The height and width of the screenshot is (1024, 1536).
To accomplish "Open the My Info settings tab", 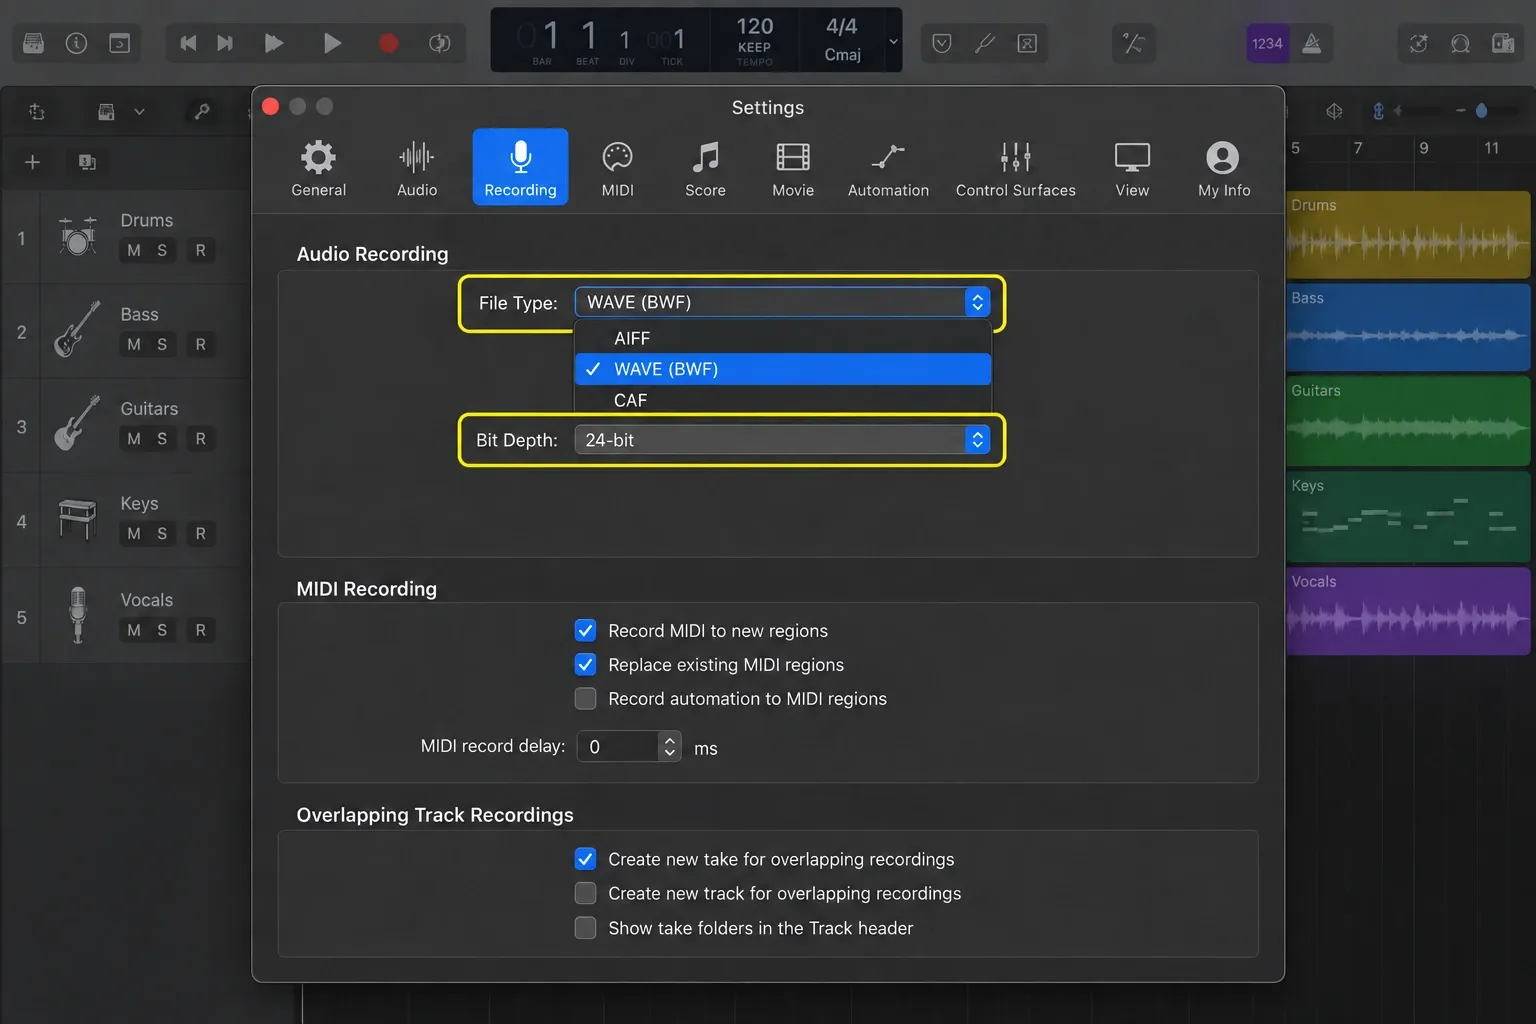I will [x=1224, y=167].
